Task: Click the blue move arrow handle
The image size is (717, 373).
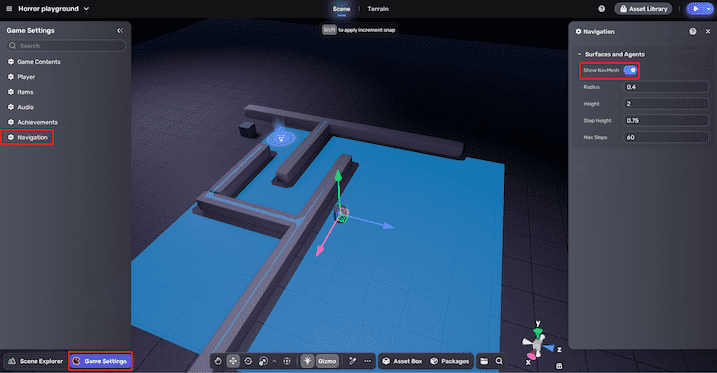Action: click(x=387, y=226)
